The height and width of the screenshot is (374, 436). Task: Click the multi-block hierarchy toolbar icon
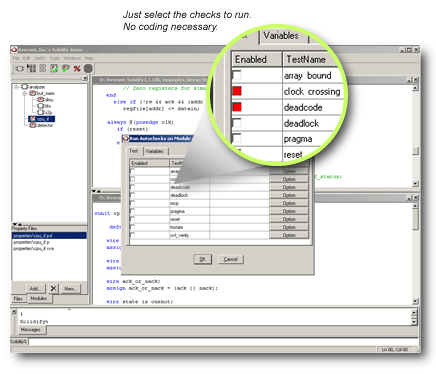click(x=31, y=68)
